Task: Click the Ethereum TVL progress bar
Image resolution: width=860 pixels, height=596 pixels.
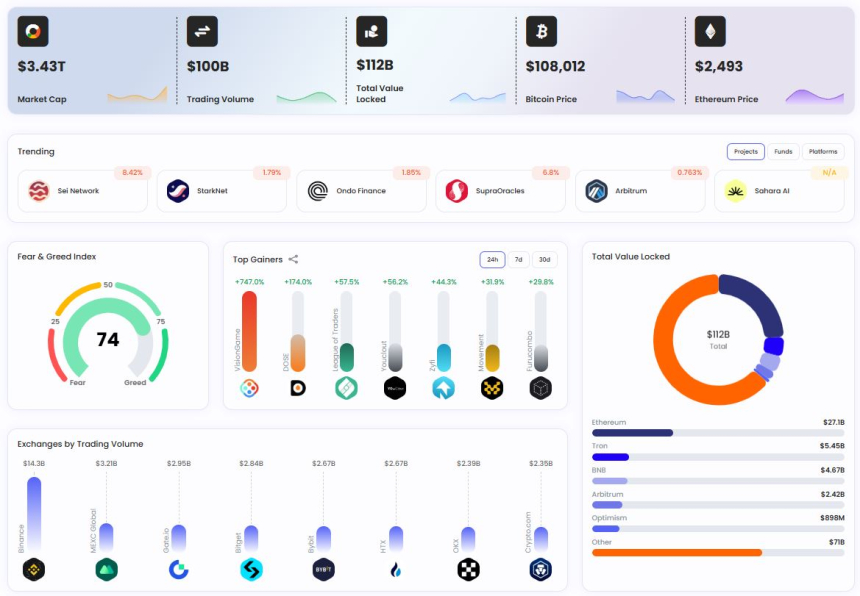Action: coord(718,433)
